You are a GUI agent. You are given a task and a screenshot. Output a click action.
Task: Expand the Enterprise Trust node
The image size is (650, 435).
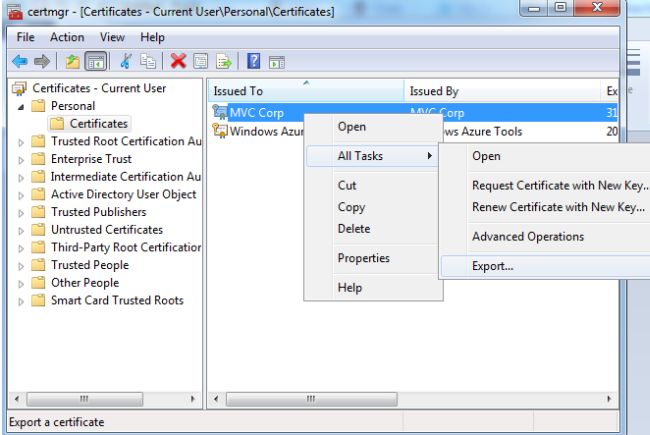point(21,160)
